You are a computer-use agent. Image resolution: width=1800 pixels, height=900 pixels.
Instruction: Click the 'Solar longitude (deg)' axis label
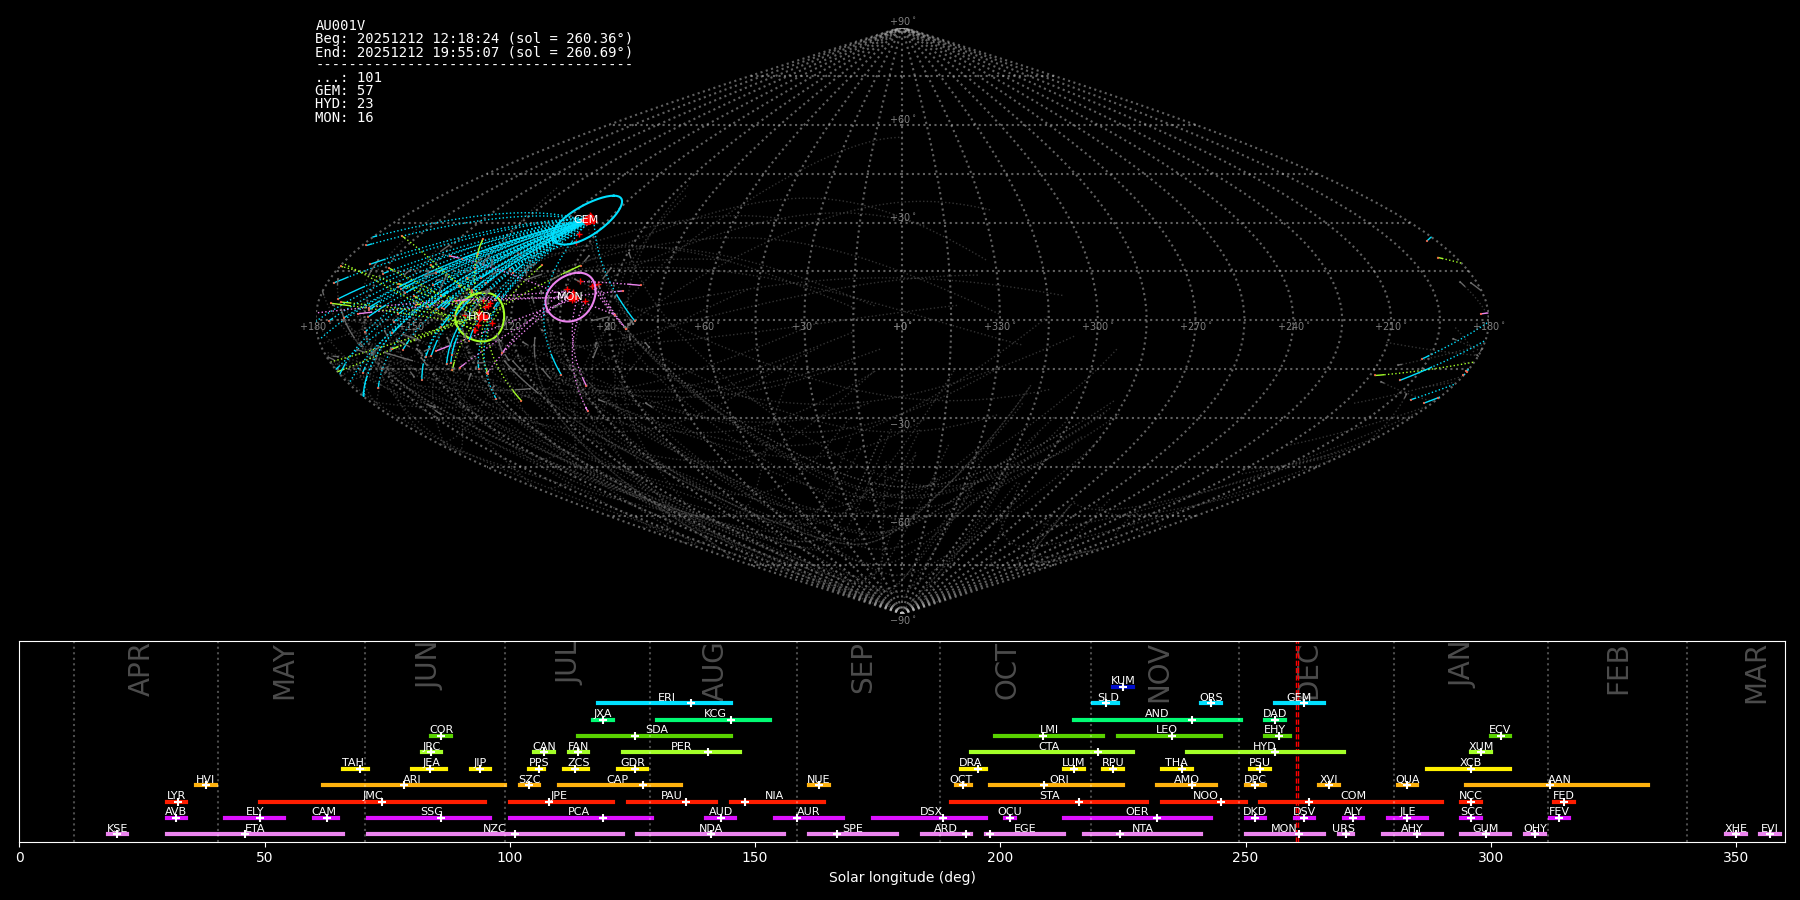(902, 878)
